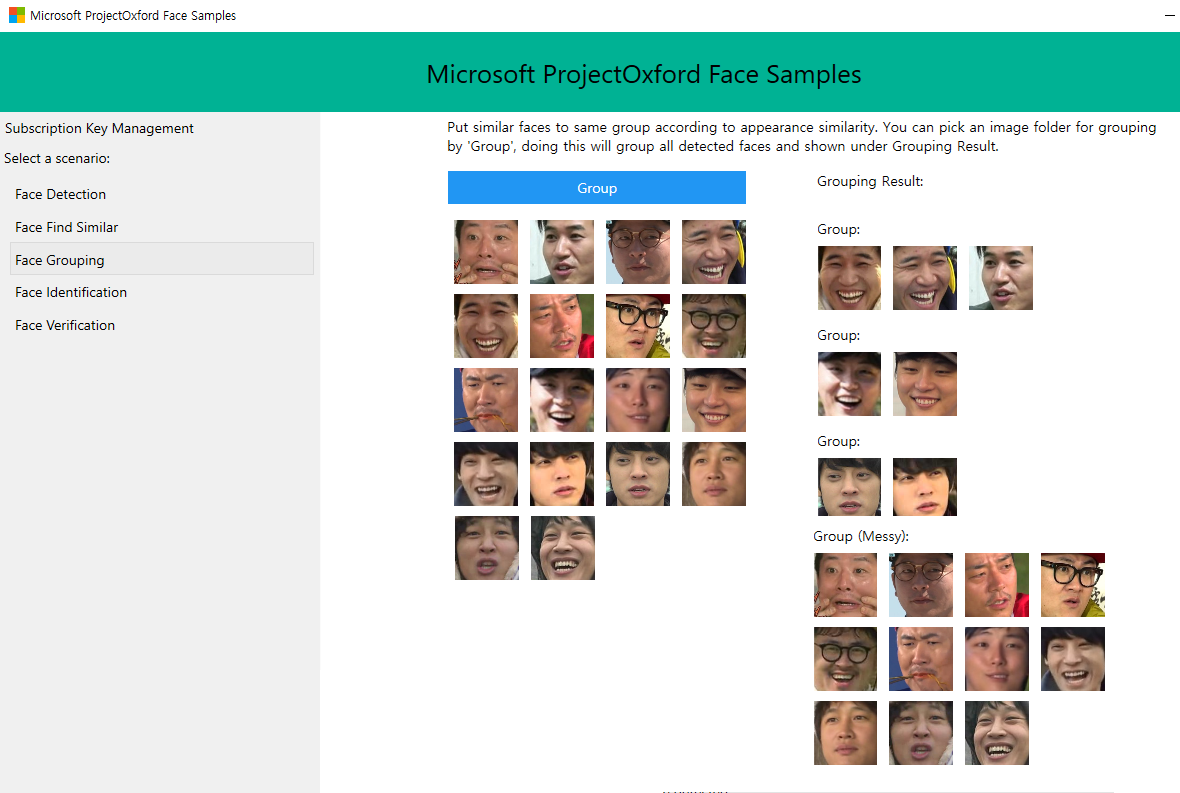The height and width of the screenshot is (793, 1180).
Task: Click thick-glasses face in Messy group's top row
Action: [1073, 585]
